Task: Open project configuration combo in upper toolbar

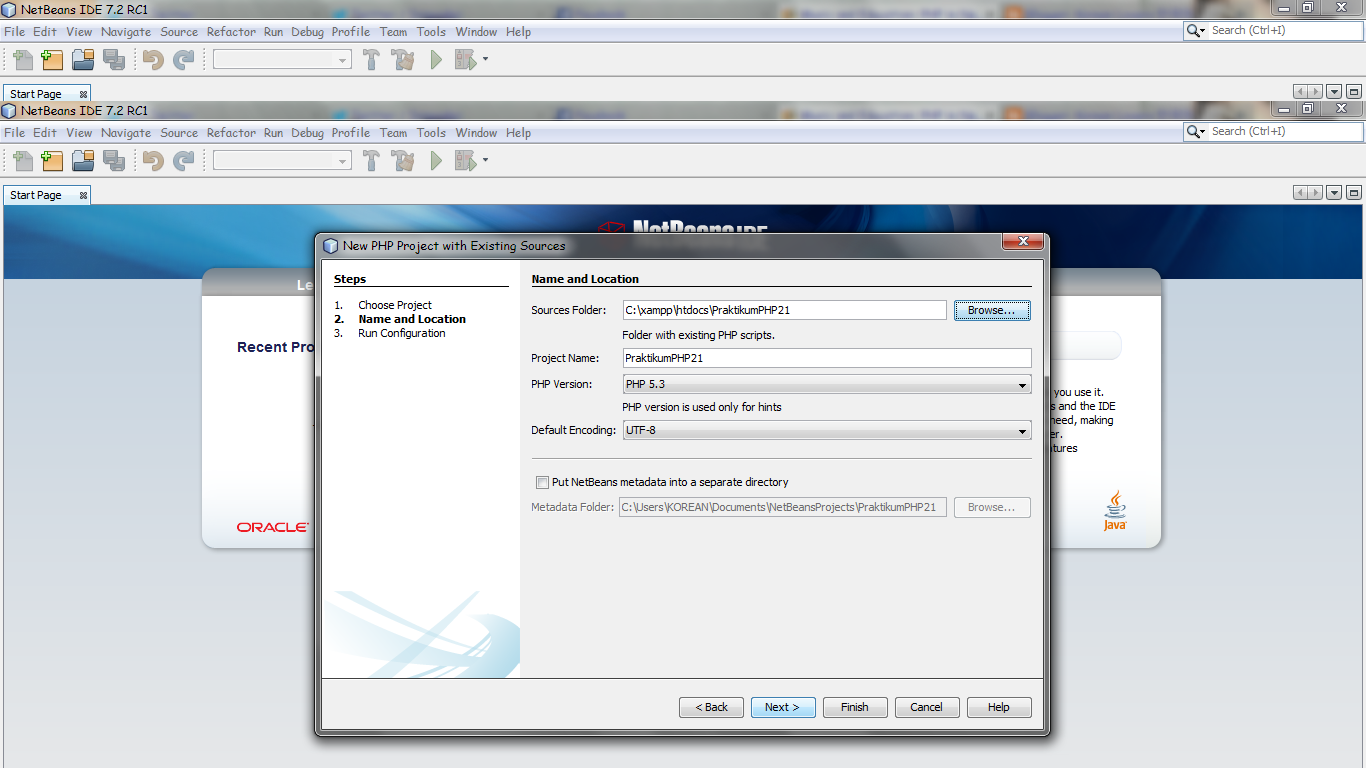Action: [x=282, y=60]
